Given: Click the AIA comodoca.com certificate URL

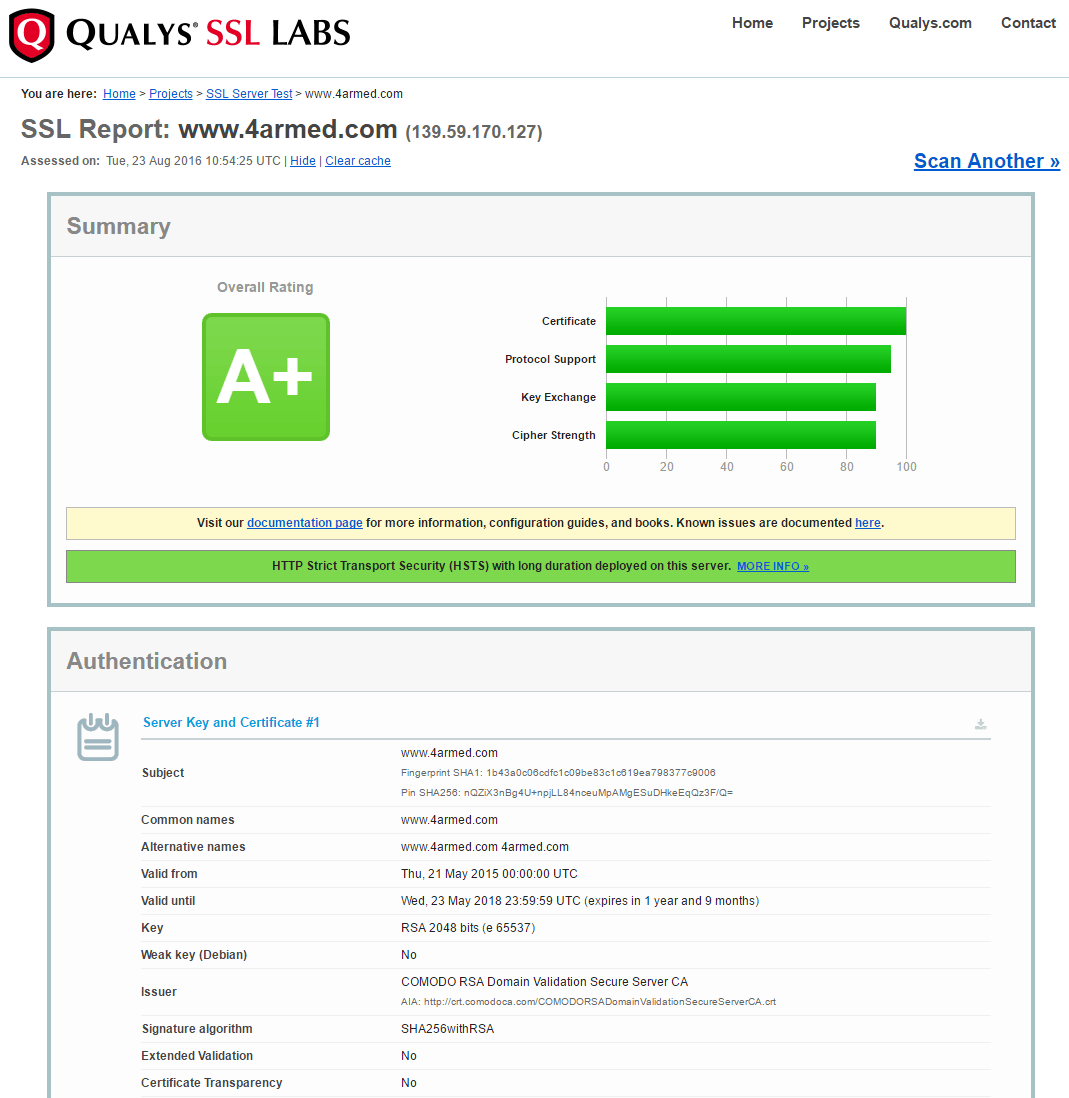Looking at the screenshot, I should [x=600, y=1002].
